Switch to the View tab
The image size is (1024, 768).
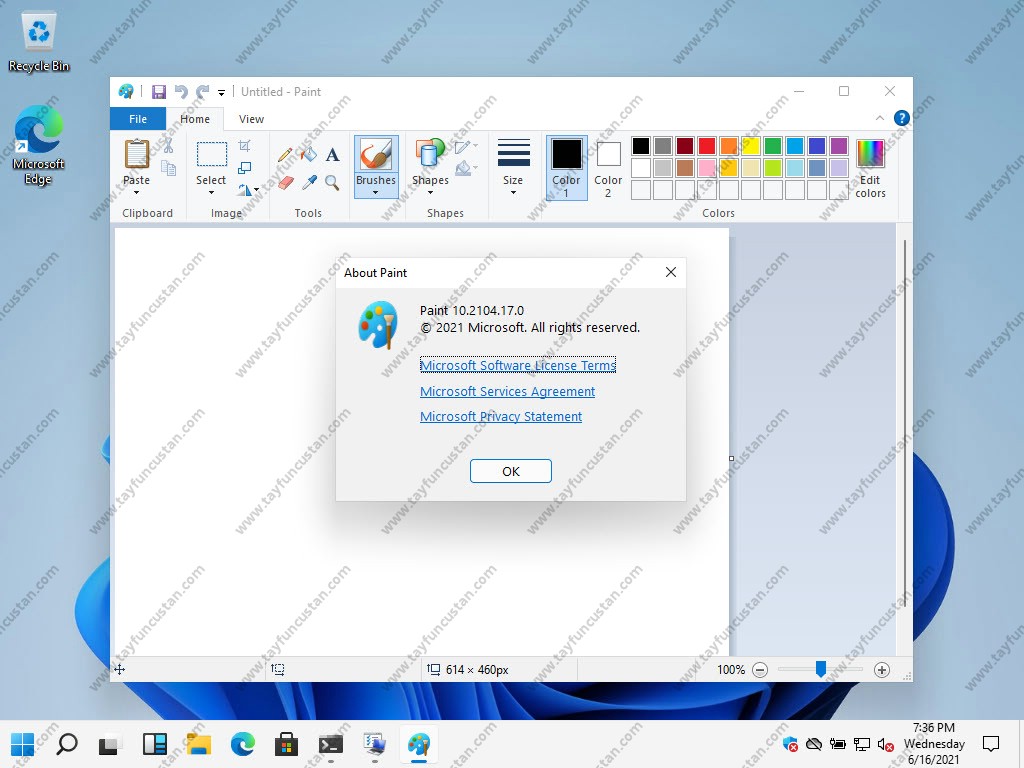[x=251, y=119]
